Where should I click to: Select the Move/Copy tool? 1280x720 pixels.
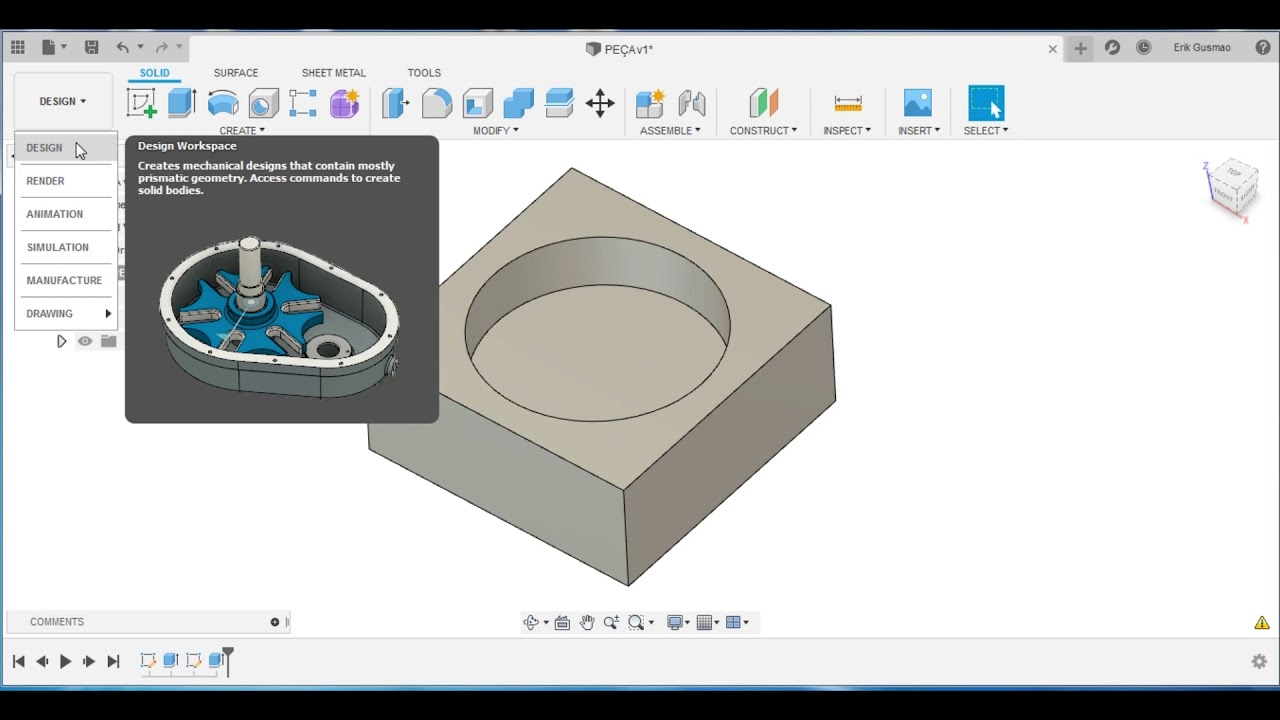click(x=600, y=103)
